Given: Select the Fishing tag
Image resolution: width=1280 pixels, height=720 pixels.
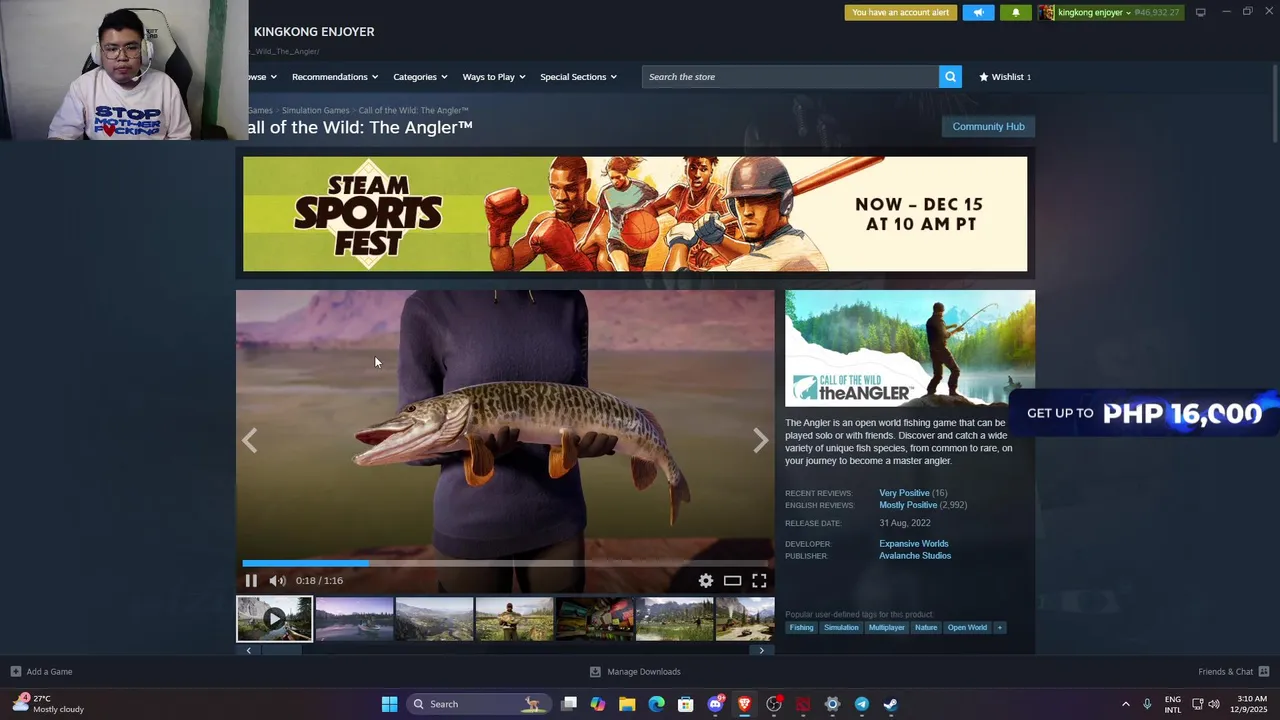Looking at the screenshot, I should pos(801,628).
